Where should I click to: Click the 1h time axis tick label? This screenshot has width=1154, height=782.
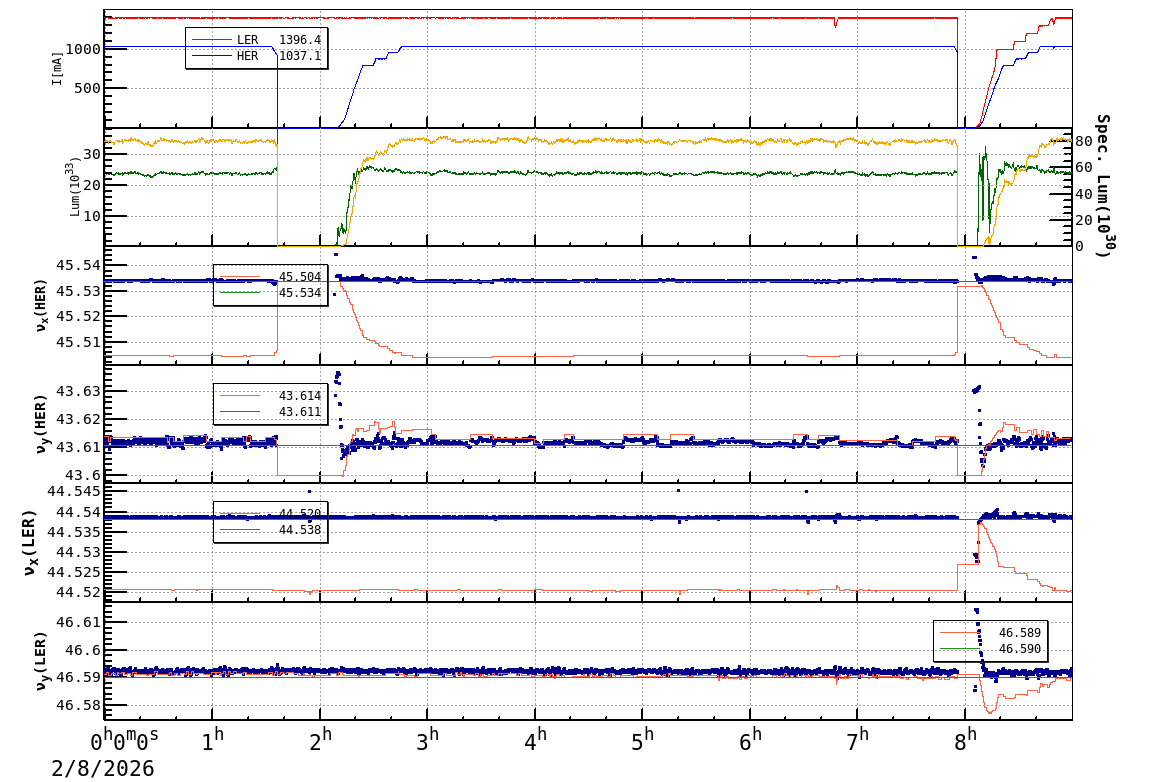[x=212, y=739]
